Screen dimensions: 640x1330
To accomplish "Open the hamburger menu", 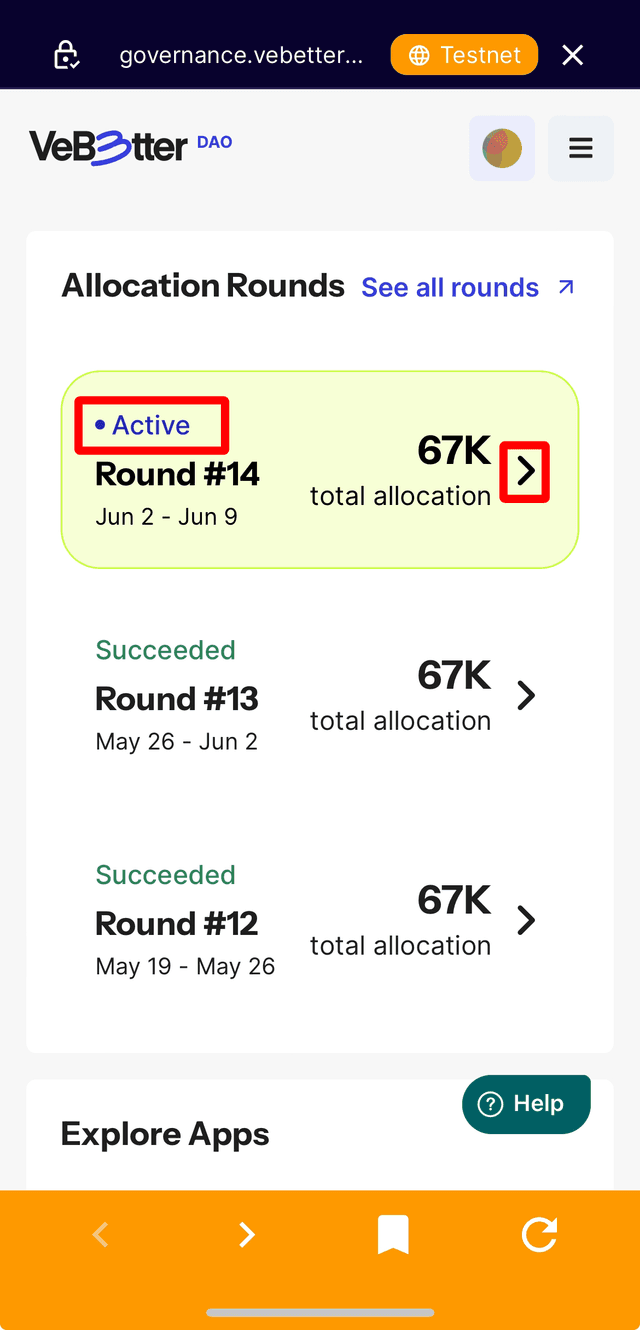I will click(x=580, y=148).
